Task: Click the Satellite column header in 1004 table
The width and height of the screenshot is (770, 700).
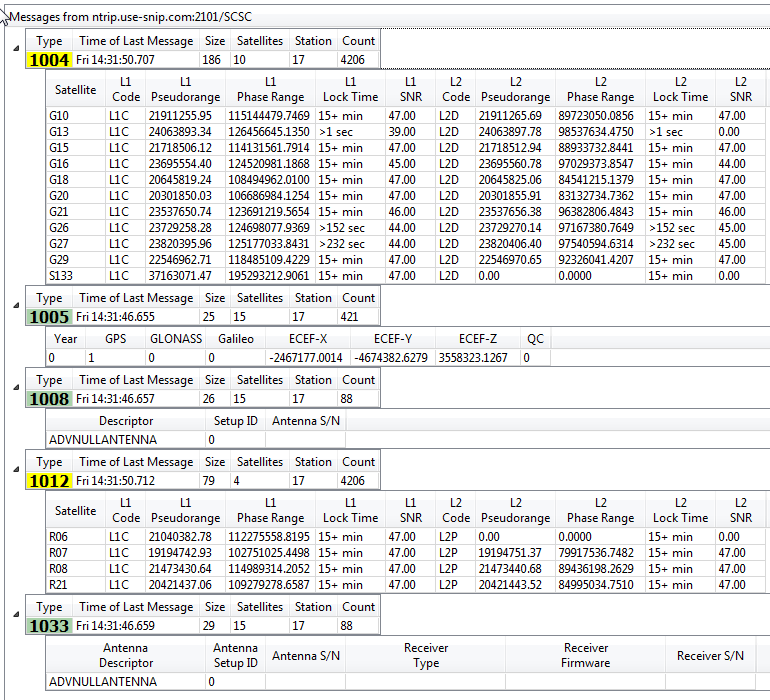Action: [76, 89]
